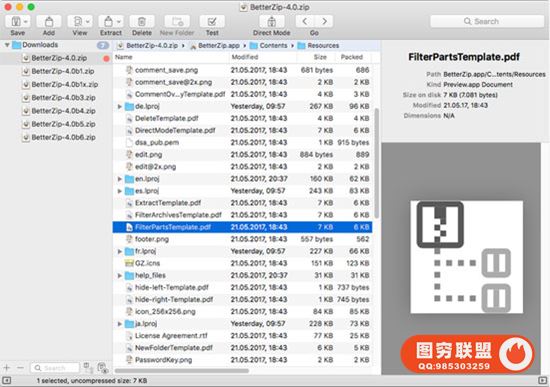This screenshot has height=387, width=550.
Task: Go back with the left arrow
Action: [305, 21]
